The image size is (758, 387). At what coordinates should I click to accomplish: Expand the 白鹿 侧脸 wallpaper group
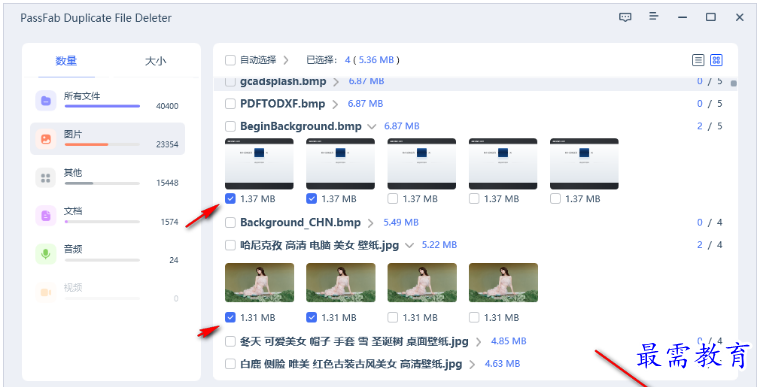coord(472,363)
